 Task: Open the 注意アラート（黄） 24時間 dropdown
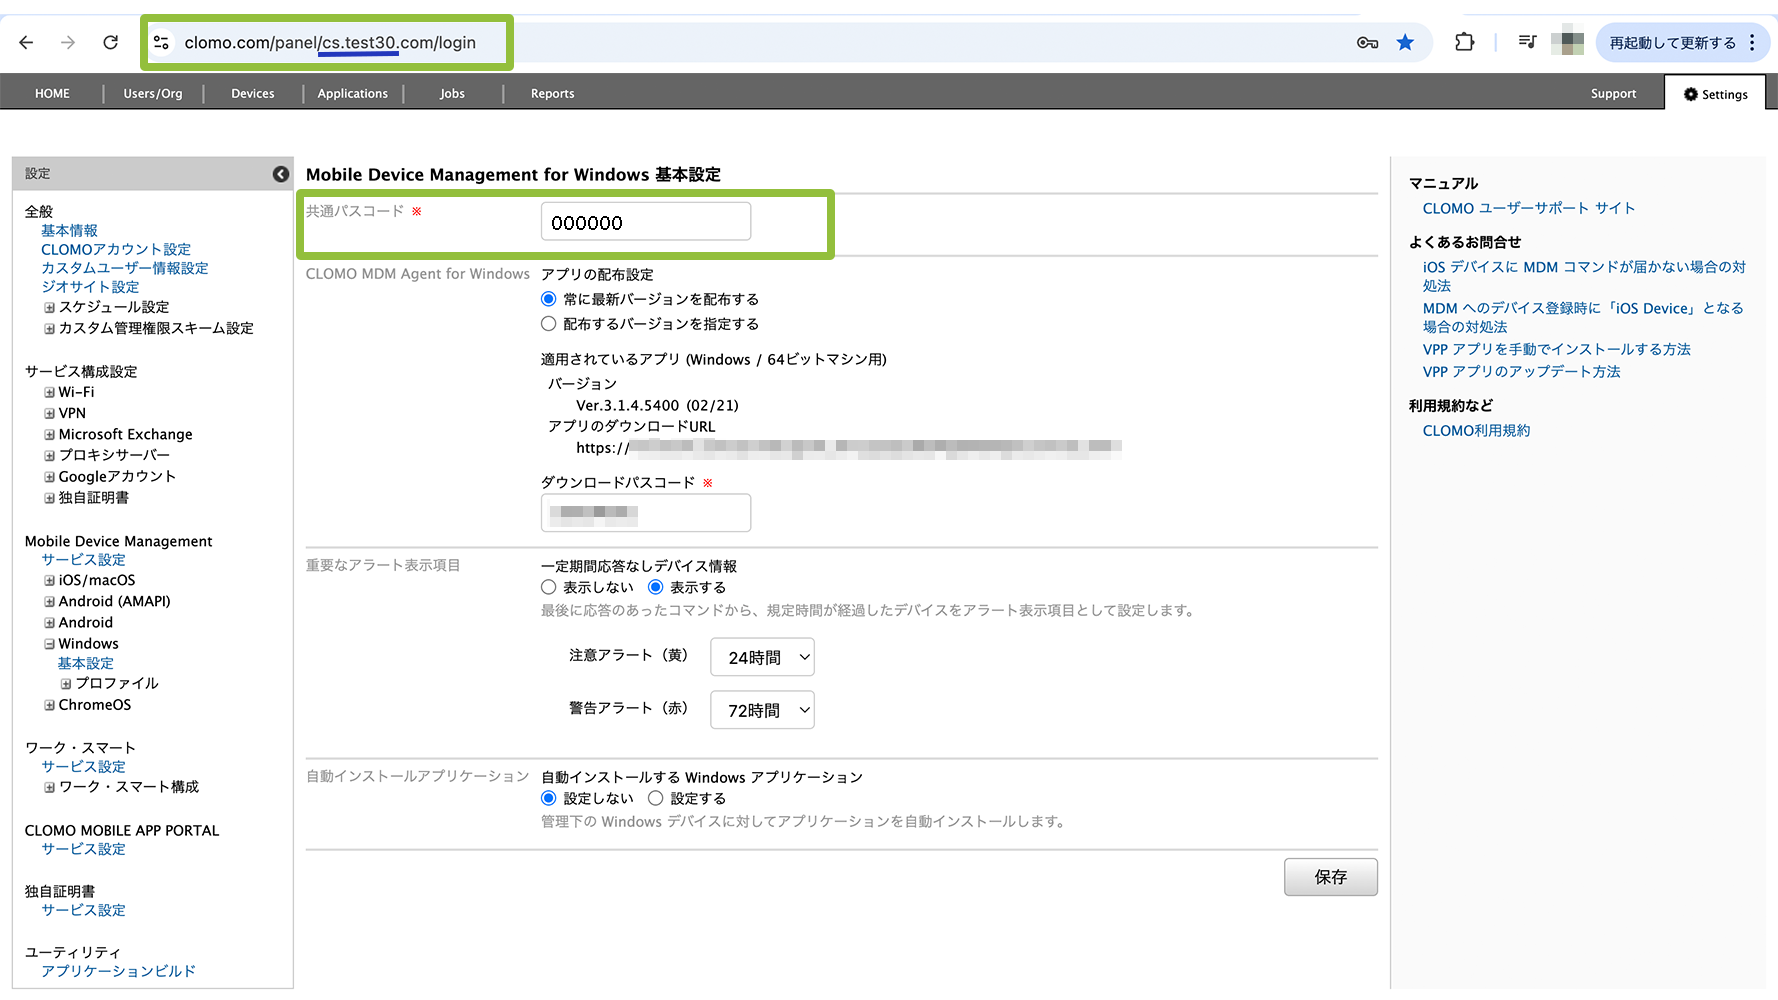pos(762,657)
